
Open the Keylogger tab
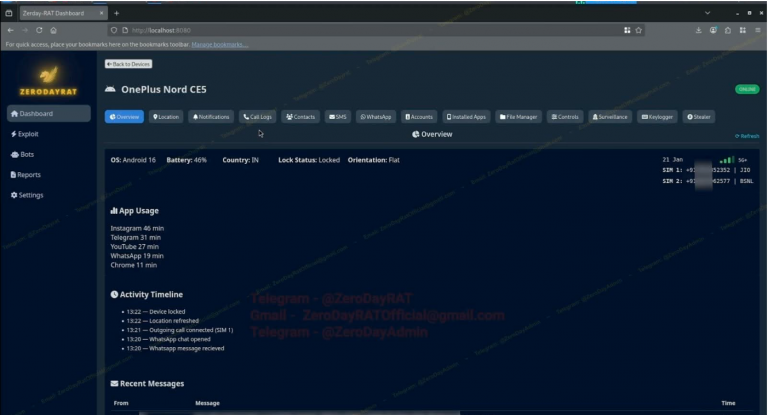click(x=657, y=117)
